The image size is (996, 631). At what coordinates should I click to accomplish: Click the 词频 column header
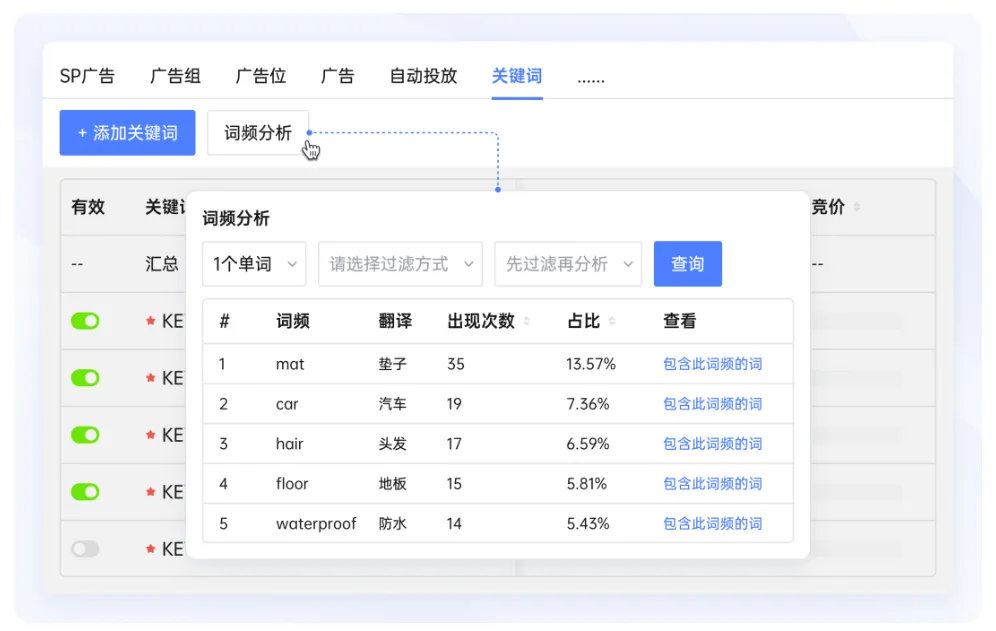[293, 322]
